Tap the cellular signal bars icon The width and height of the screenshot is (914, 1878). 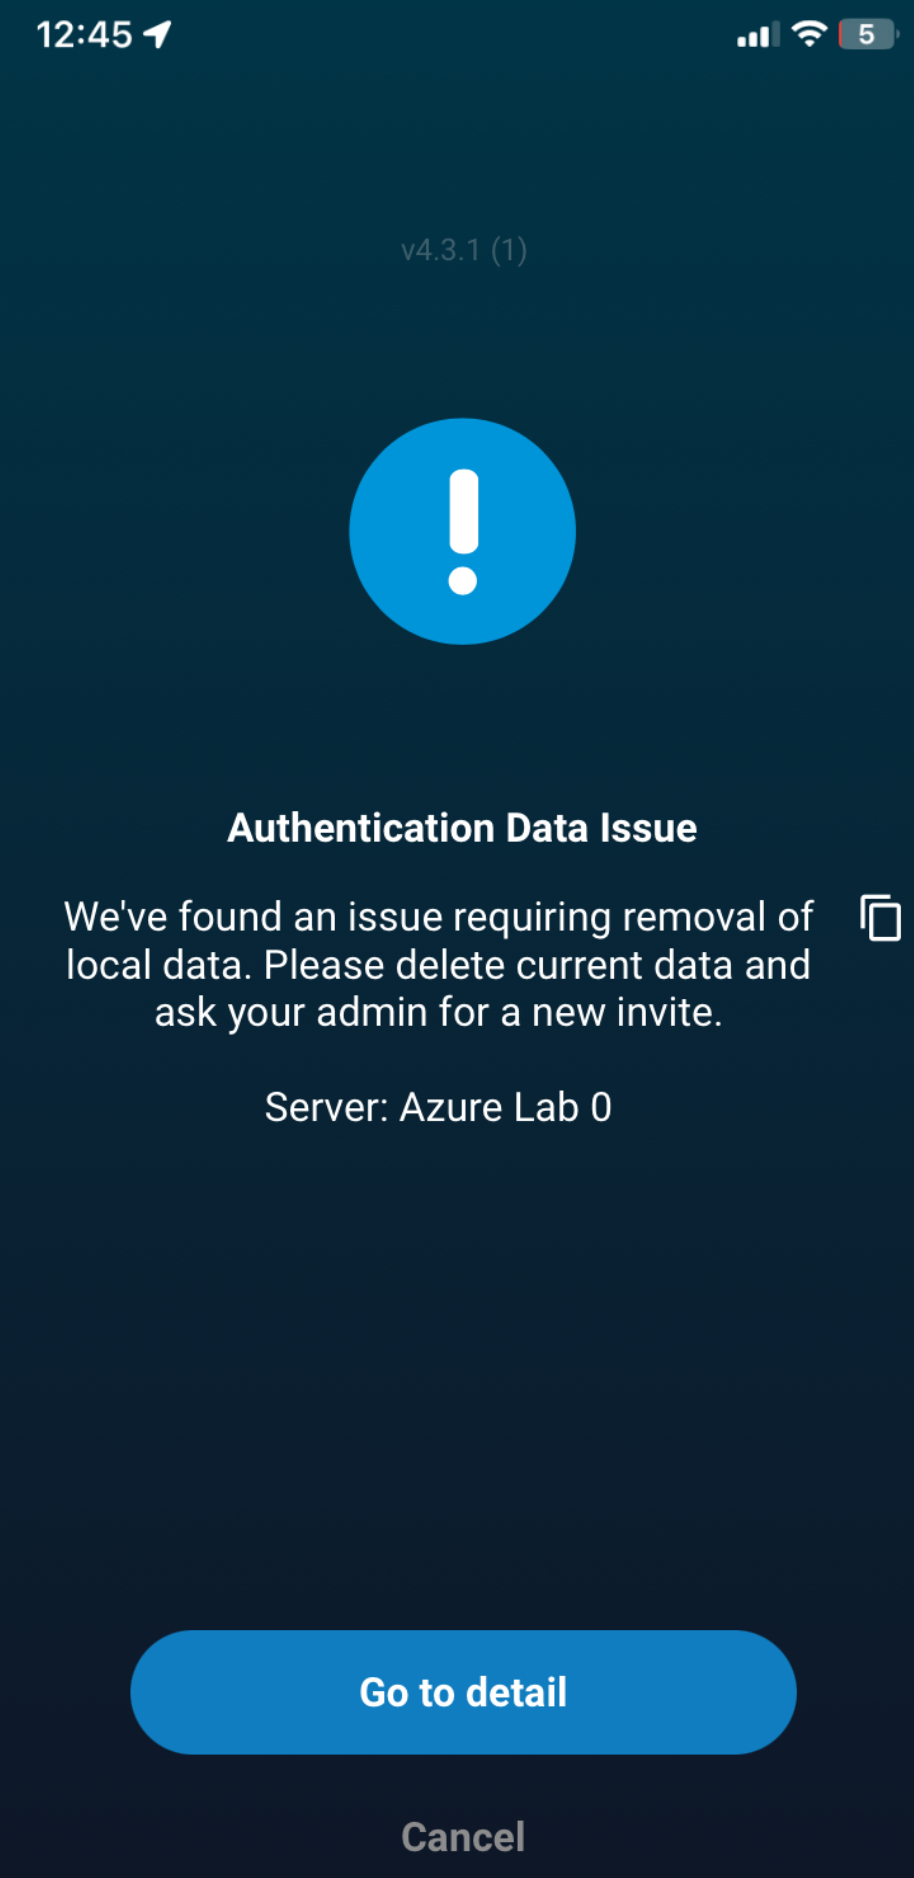(x=757, y=36)
